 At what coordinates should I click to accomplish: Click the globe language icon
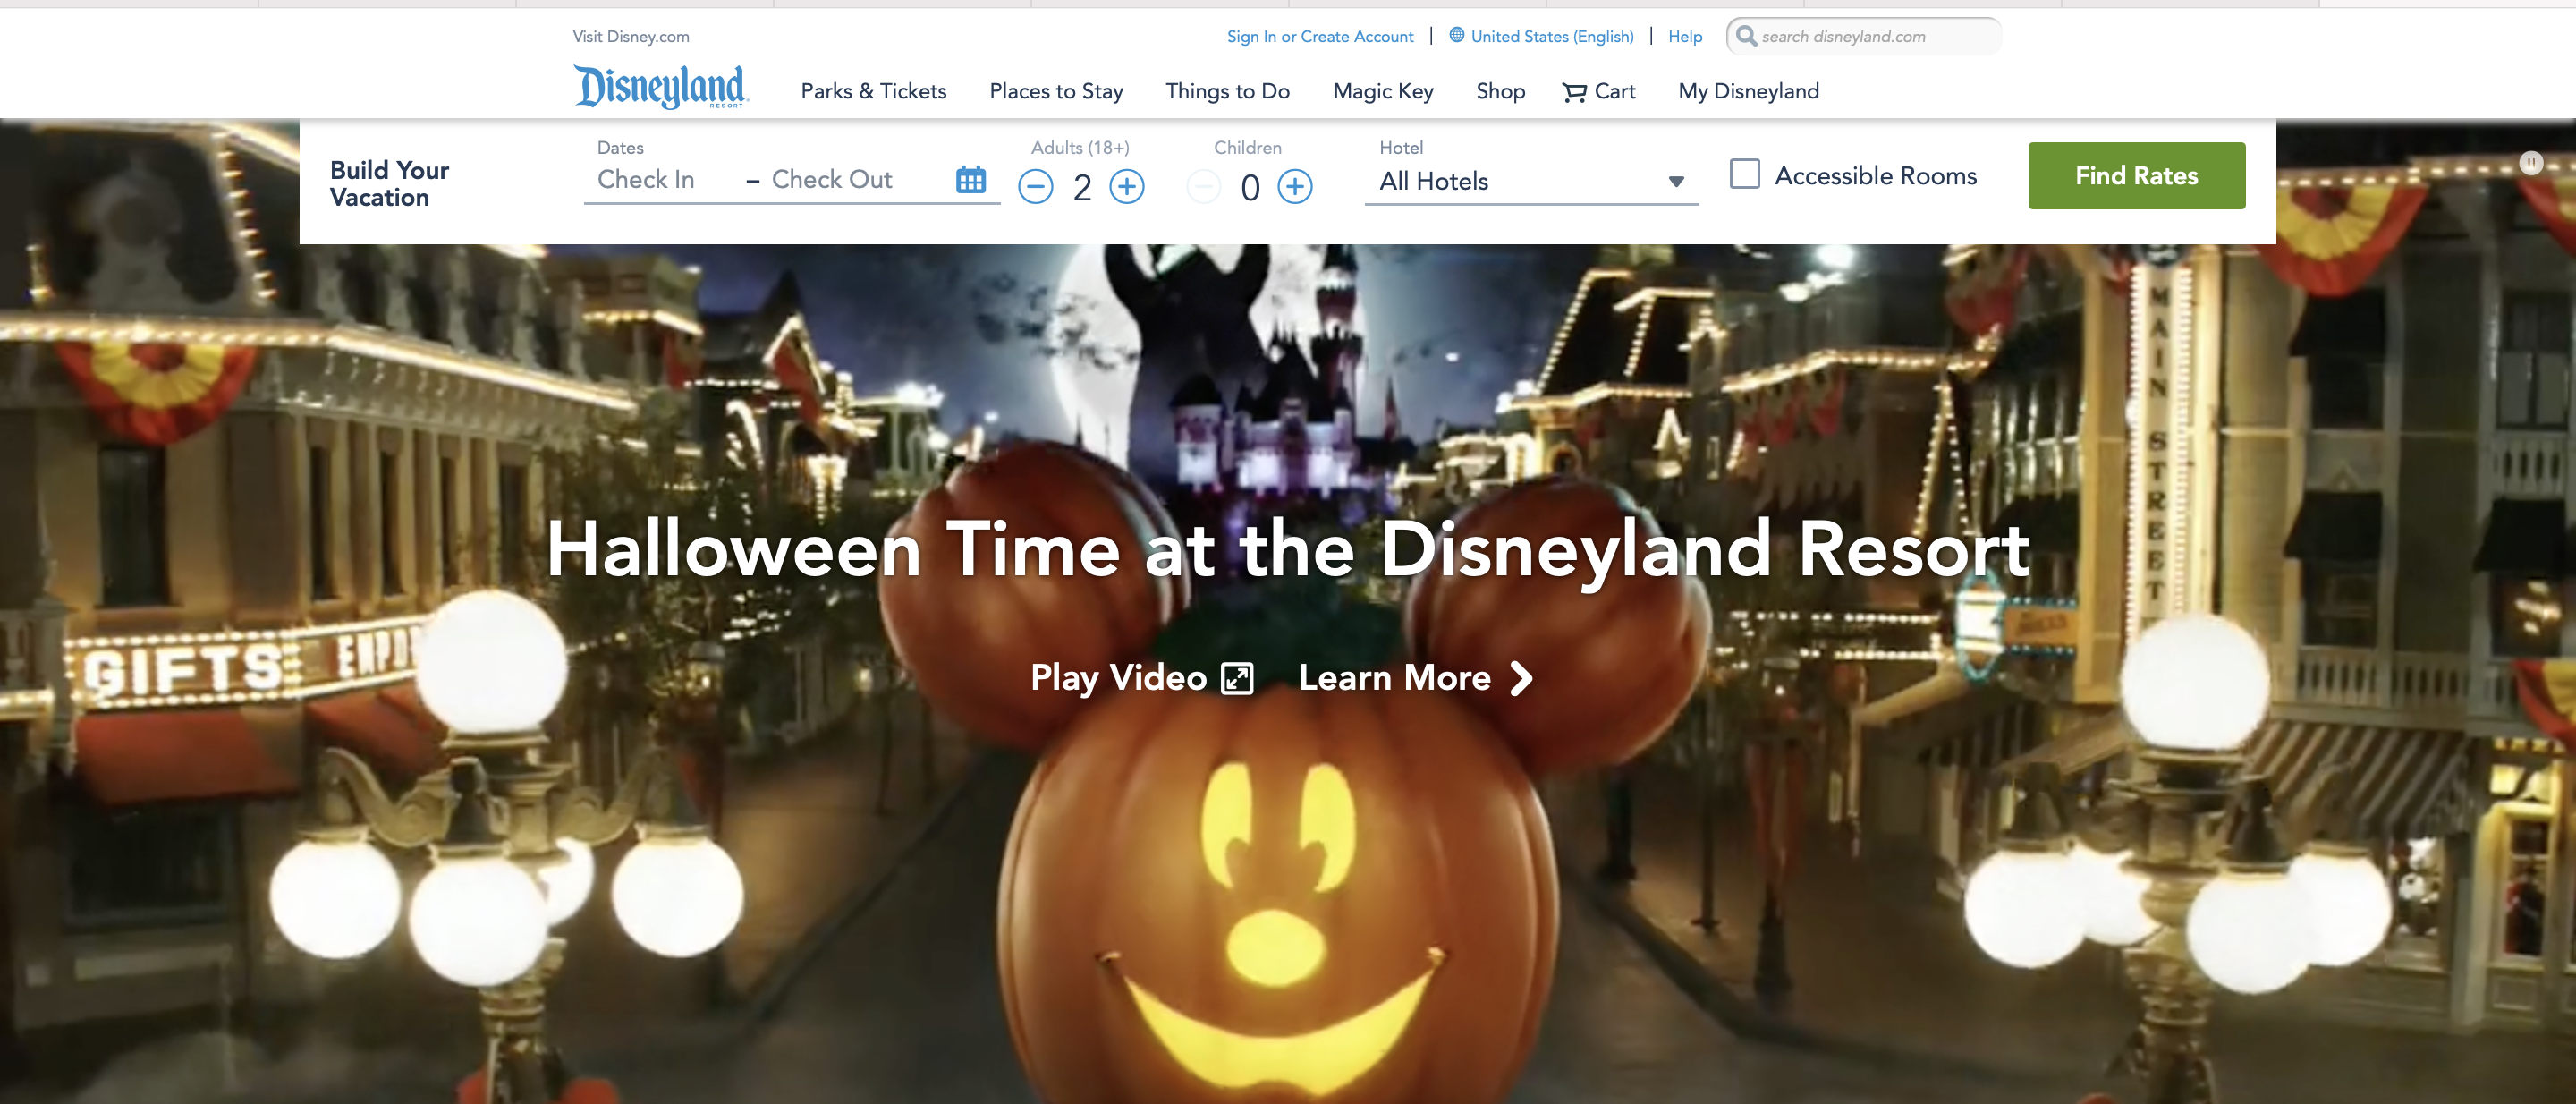coord(1457,35)
